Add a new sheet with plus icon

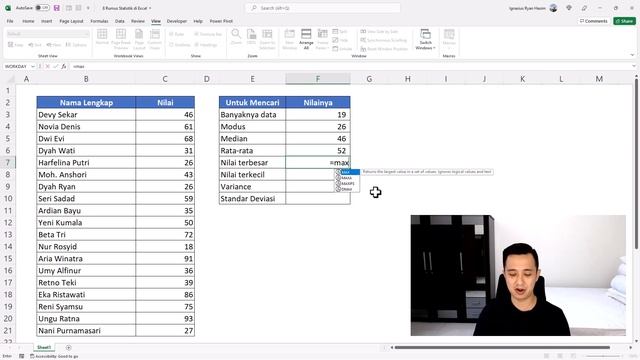pyautogui.click(x=69, y=348)
